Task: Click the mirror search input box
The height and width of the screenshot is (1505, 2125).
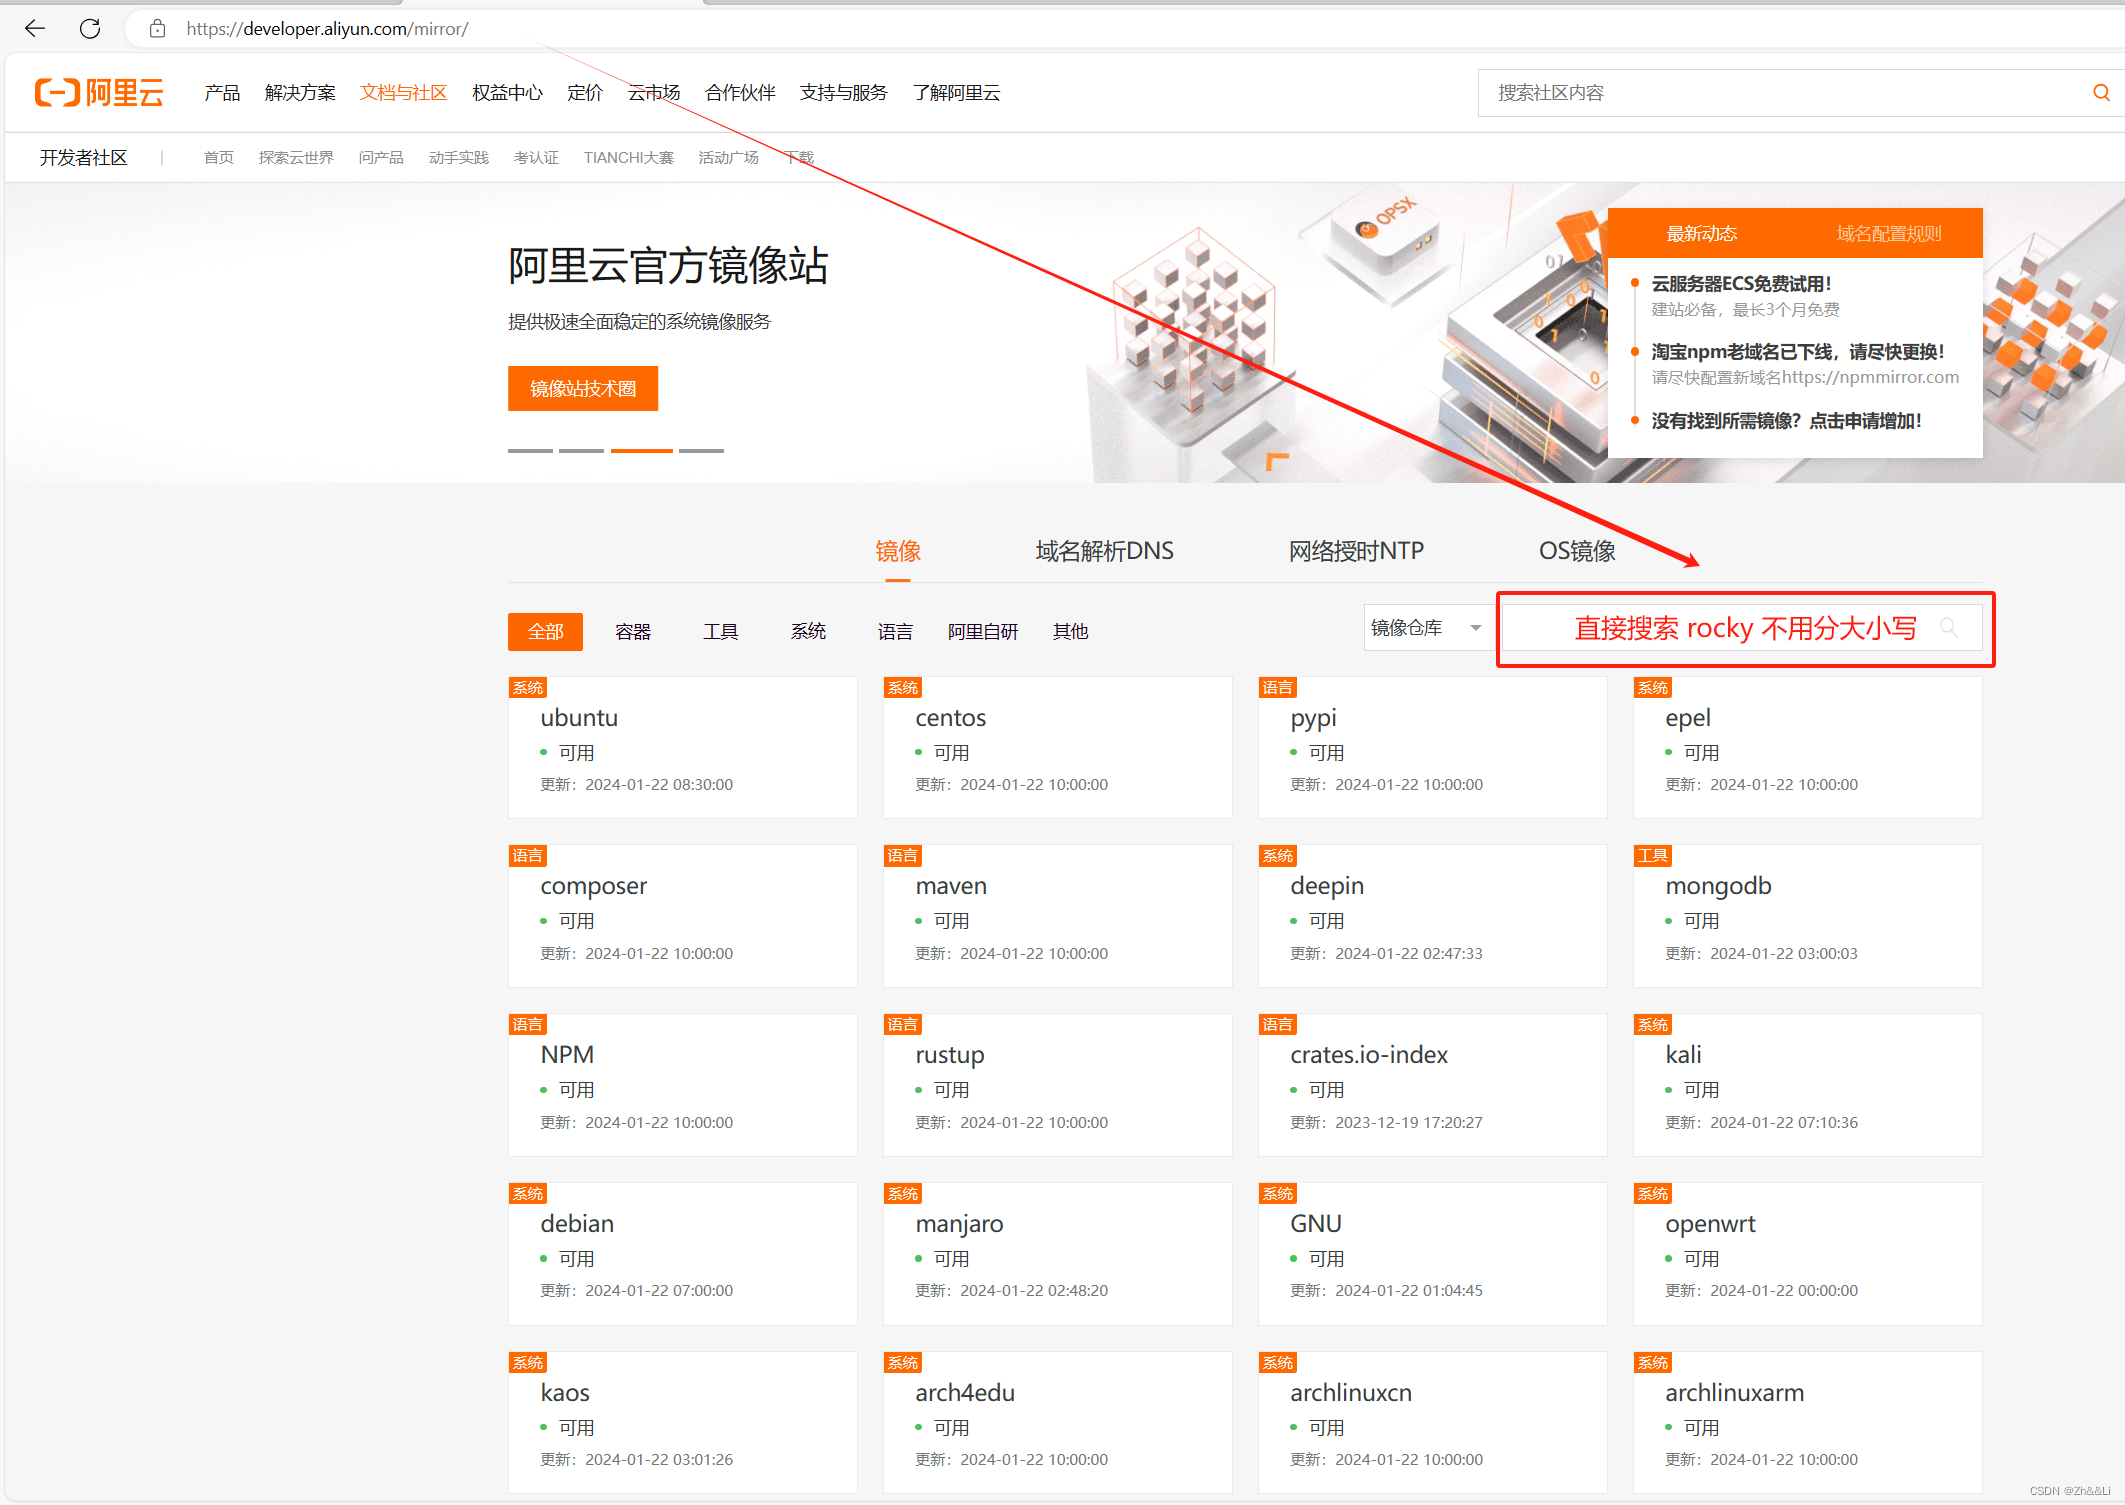Action: click(1742, 628)
